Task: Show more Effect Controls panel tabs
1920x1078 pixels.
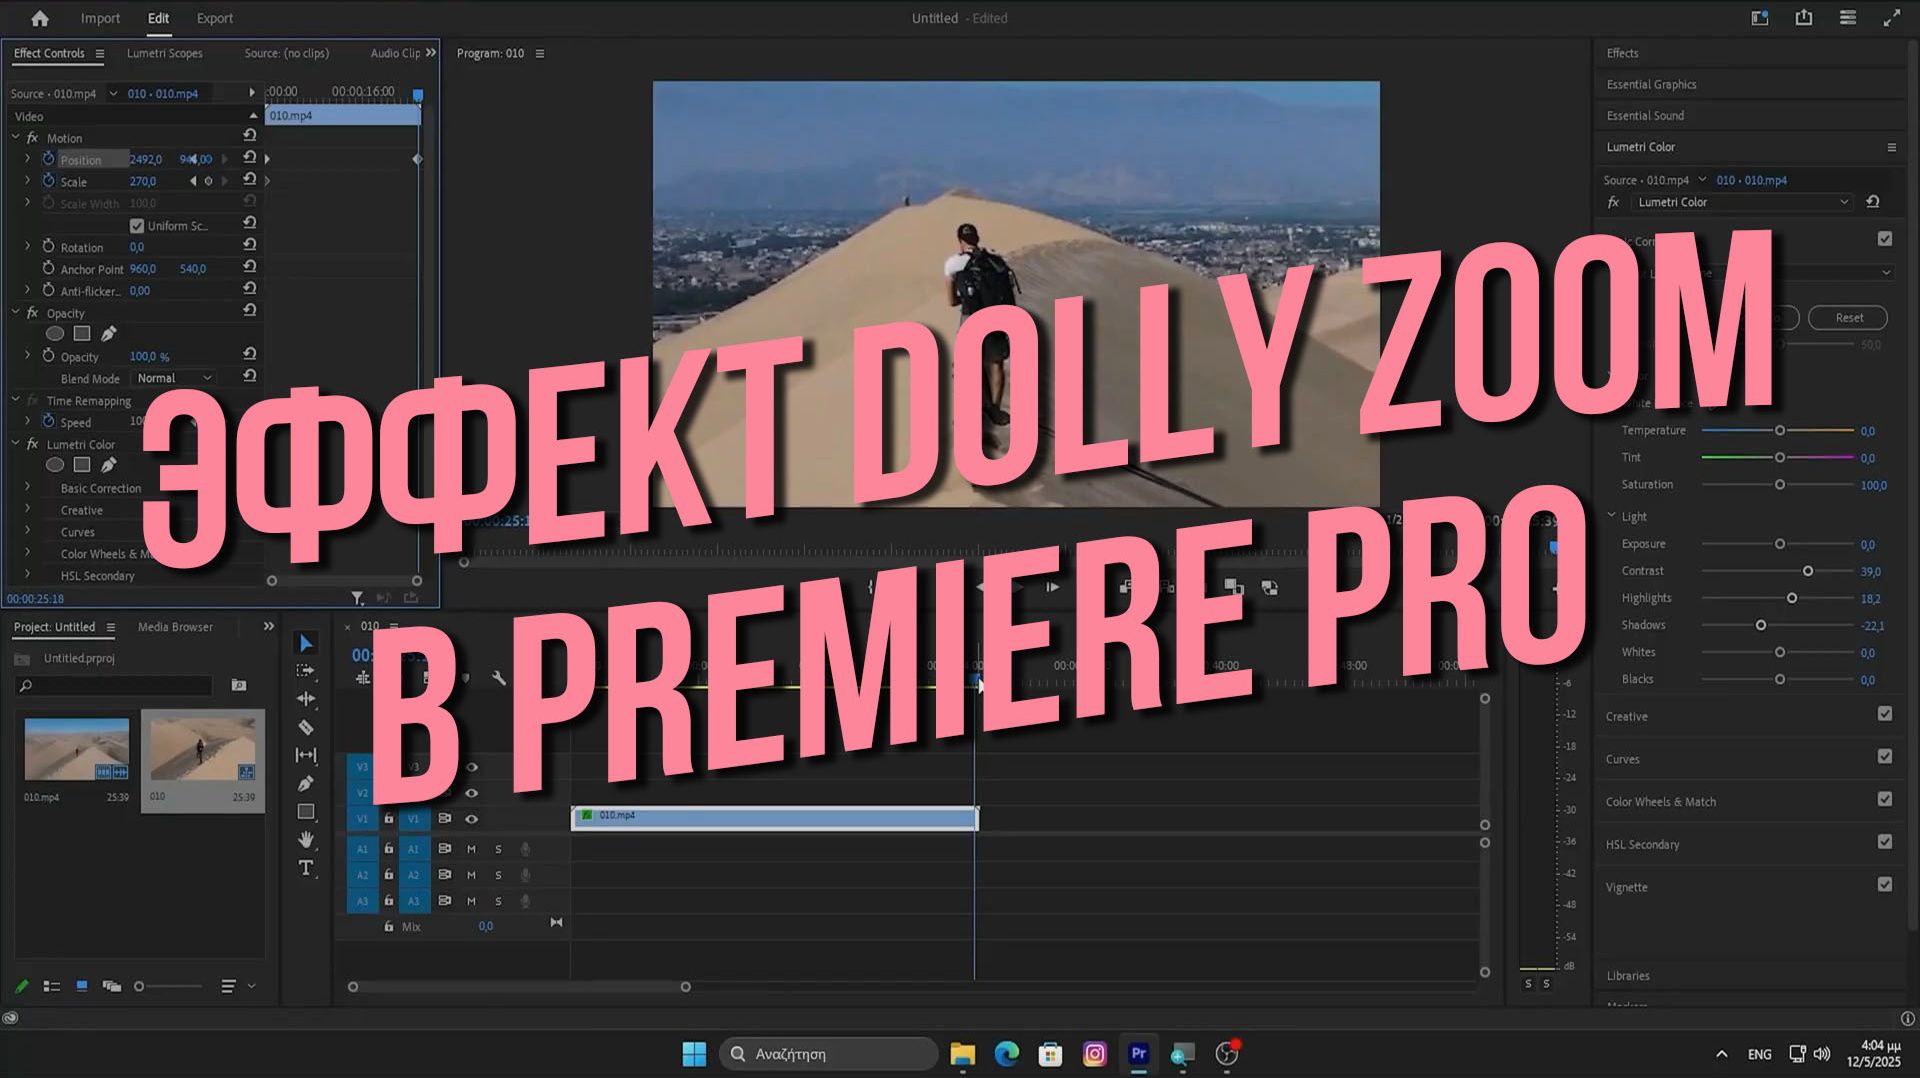Action: tap(431, 53)
